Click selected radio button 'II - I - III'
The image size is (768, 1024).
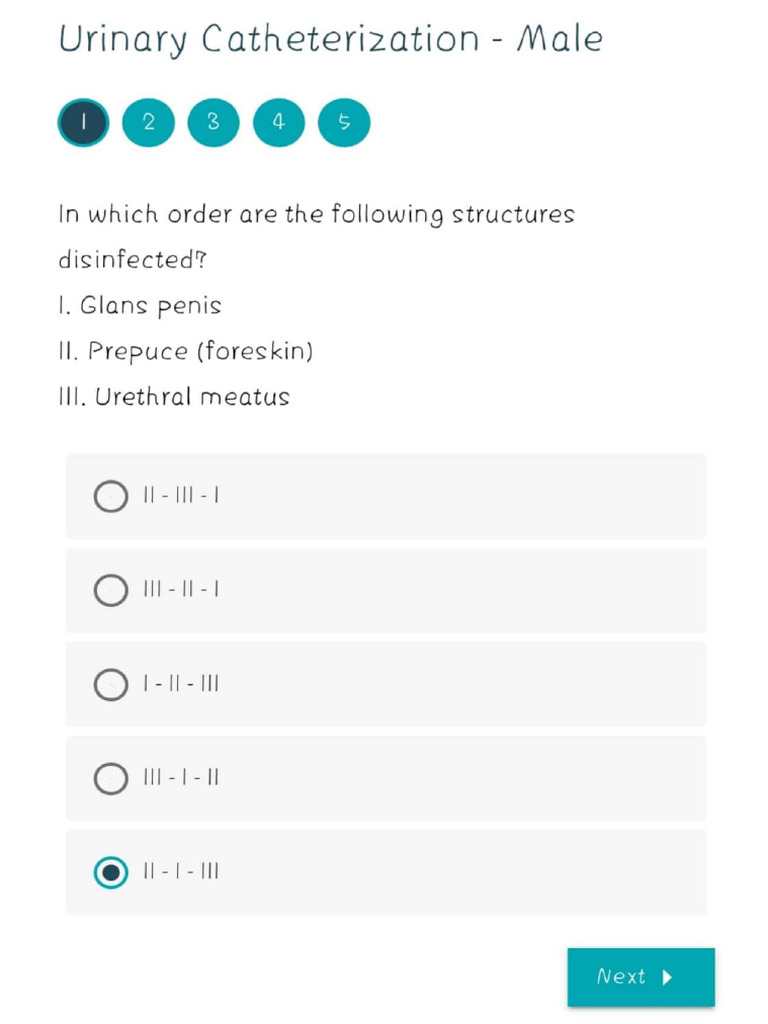point(111,872)
